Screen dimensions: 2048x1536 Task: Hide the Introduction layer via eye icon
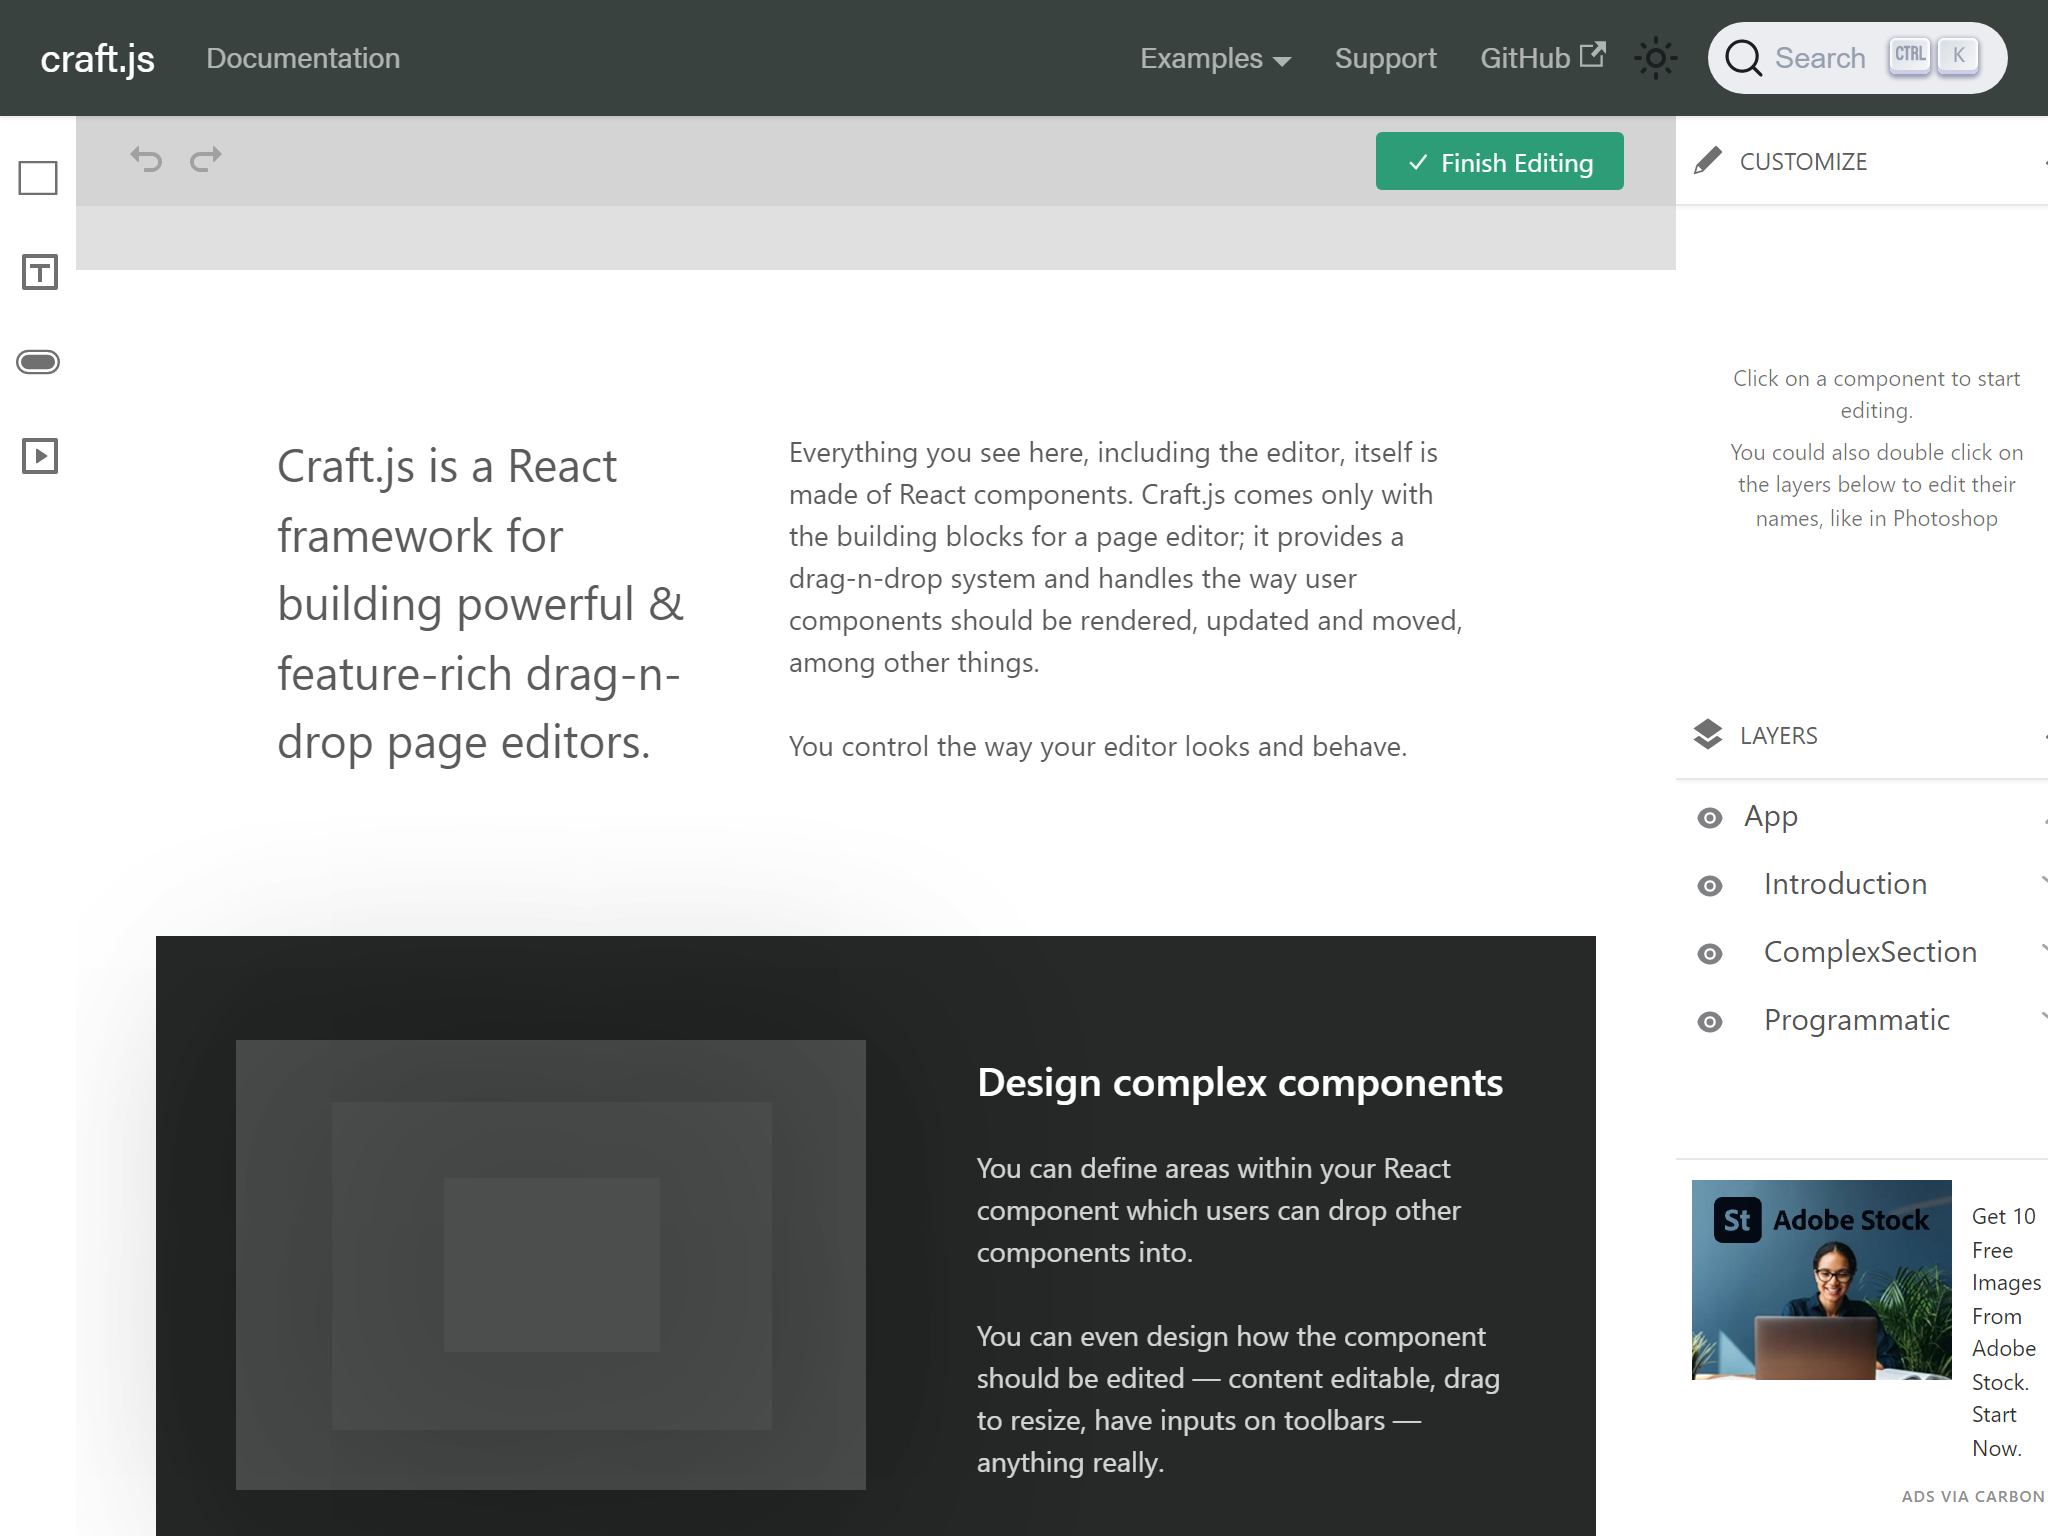1710,886
